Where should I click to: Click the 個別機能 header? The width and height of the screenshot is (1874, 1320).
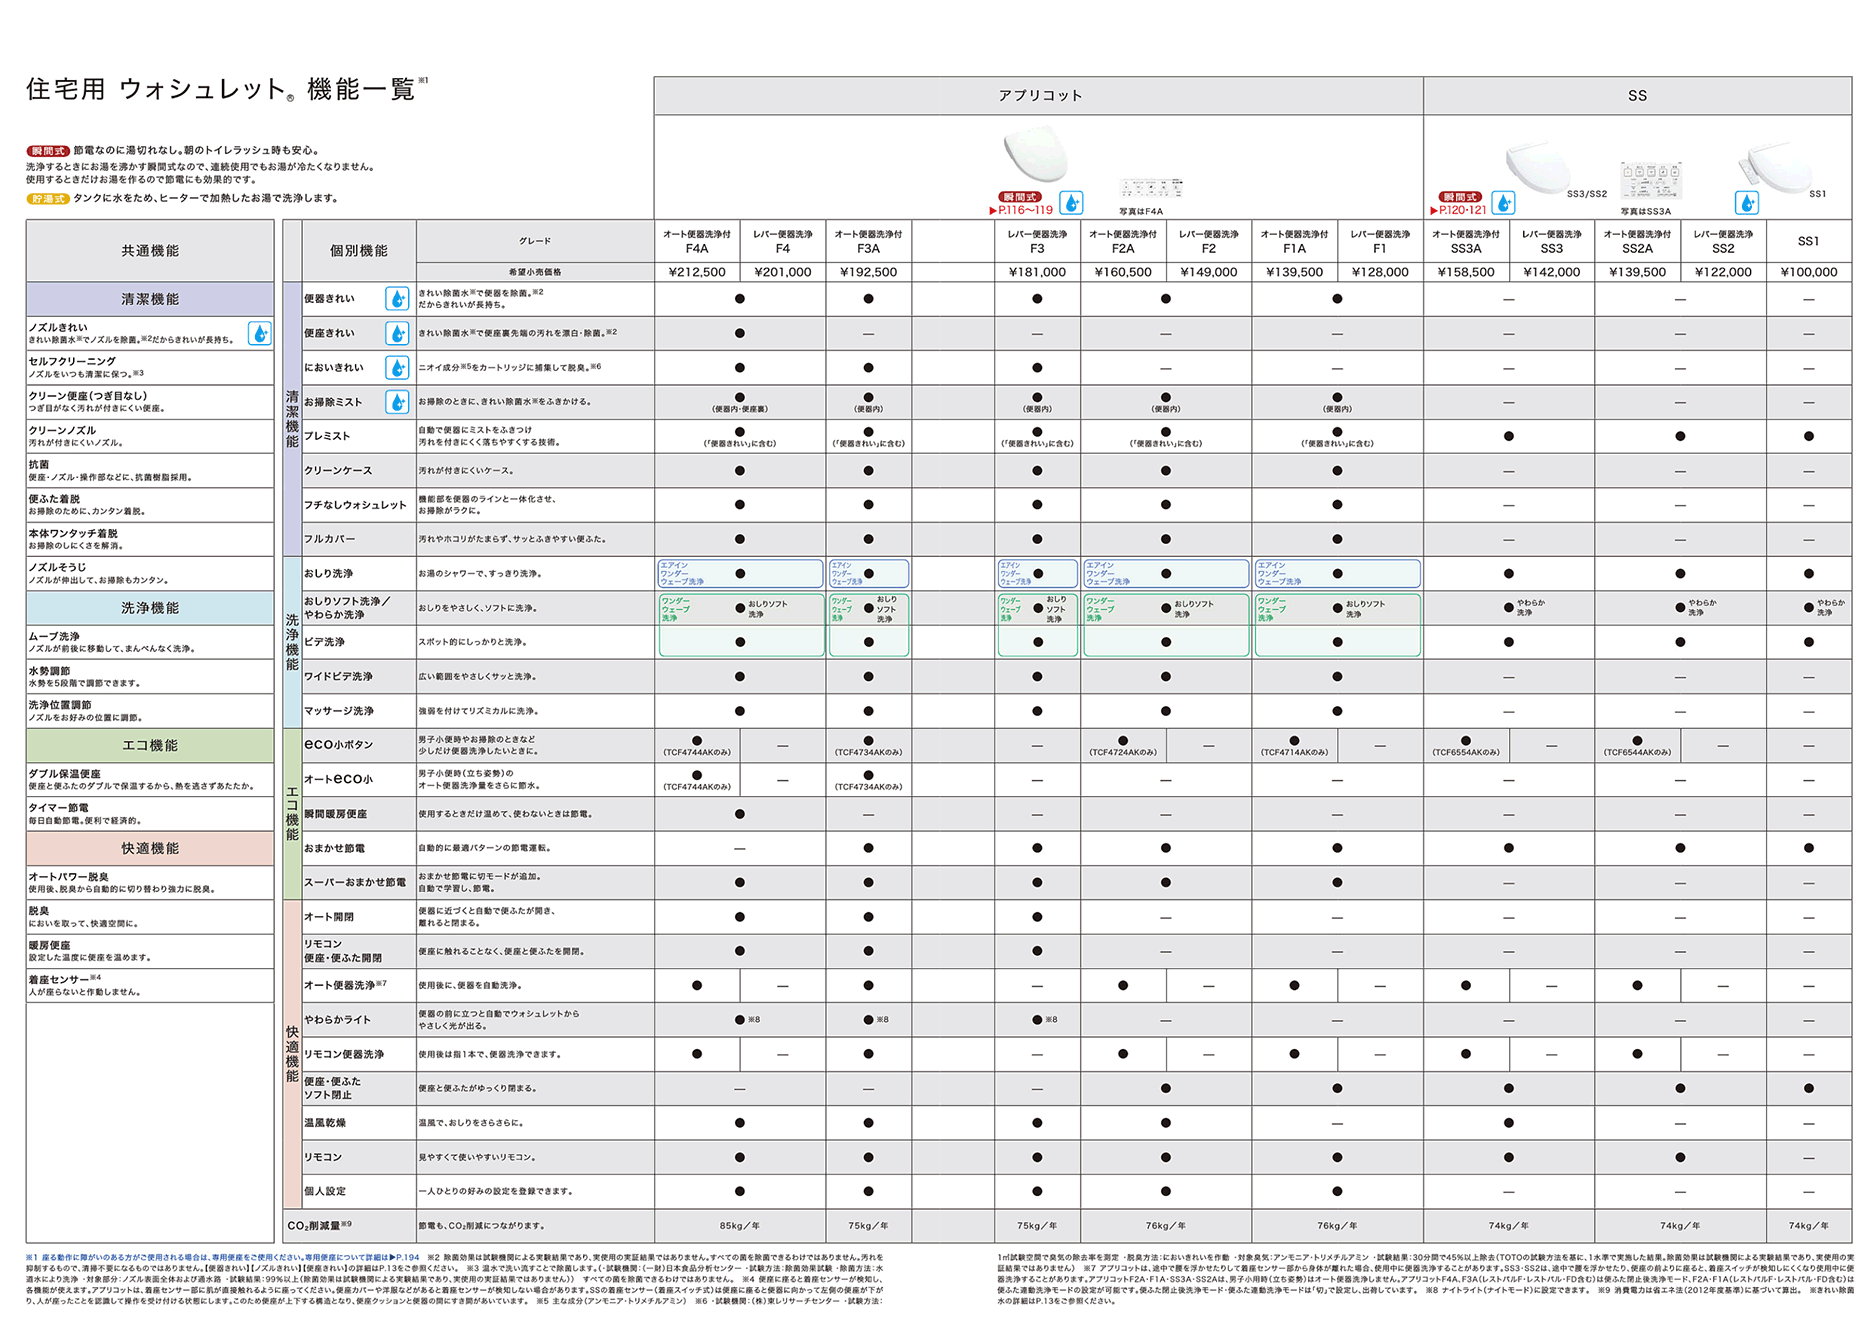(x=359, y=250)
